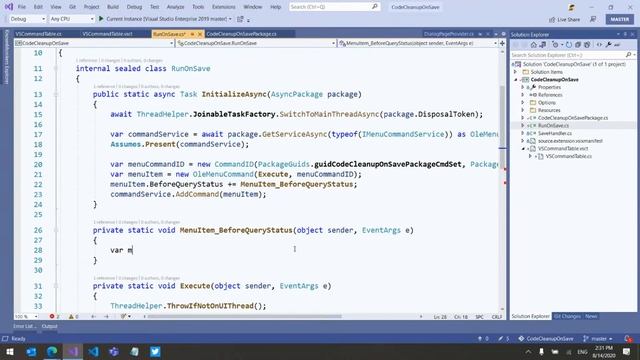This screenshot has height=360, width=640.
Task: Open the Git menu
Action: pos(72,7)
